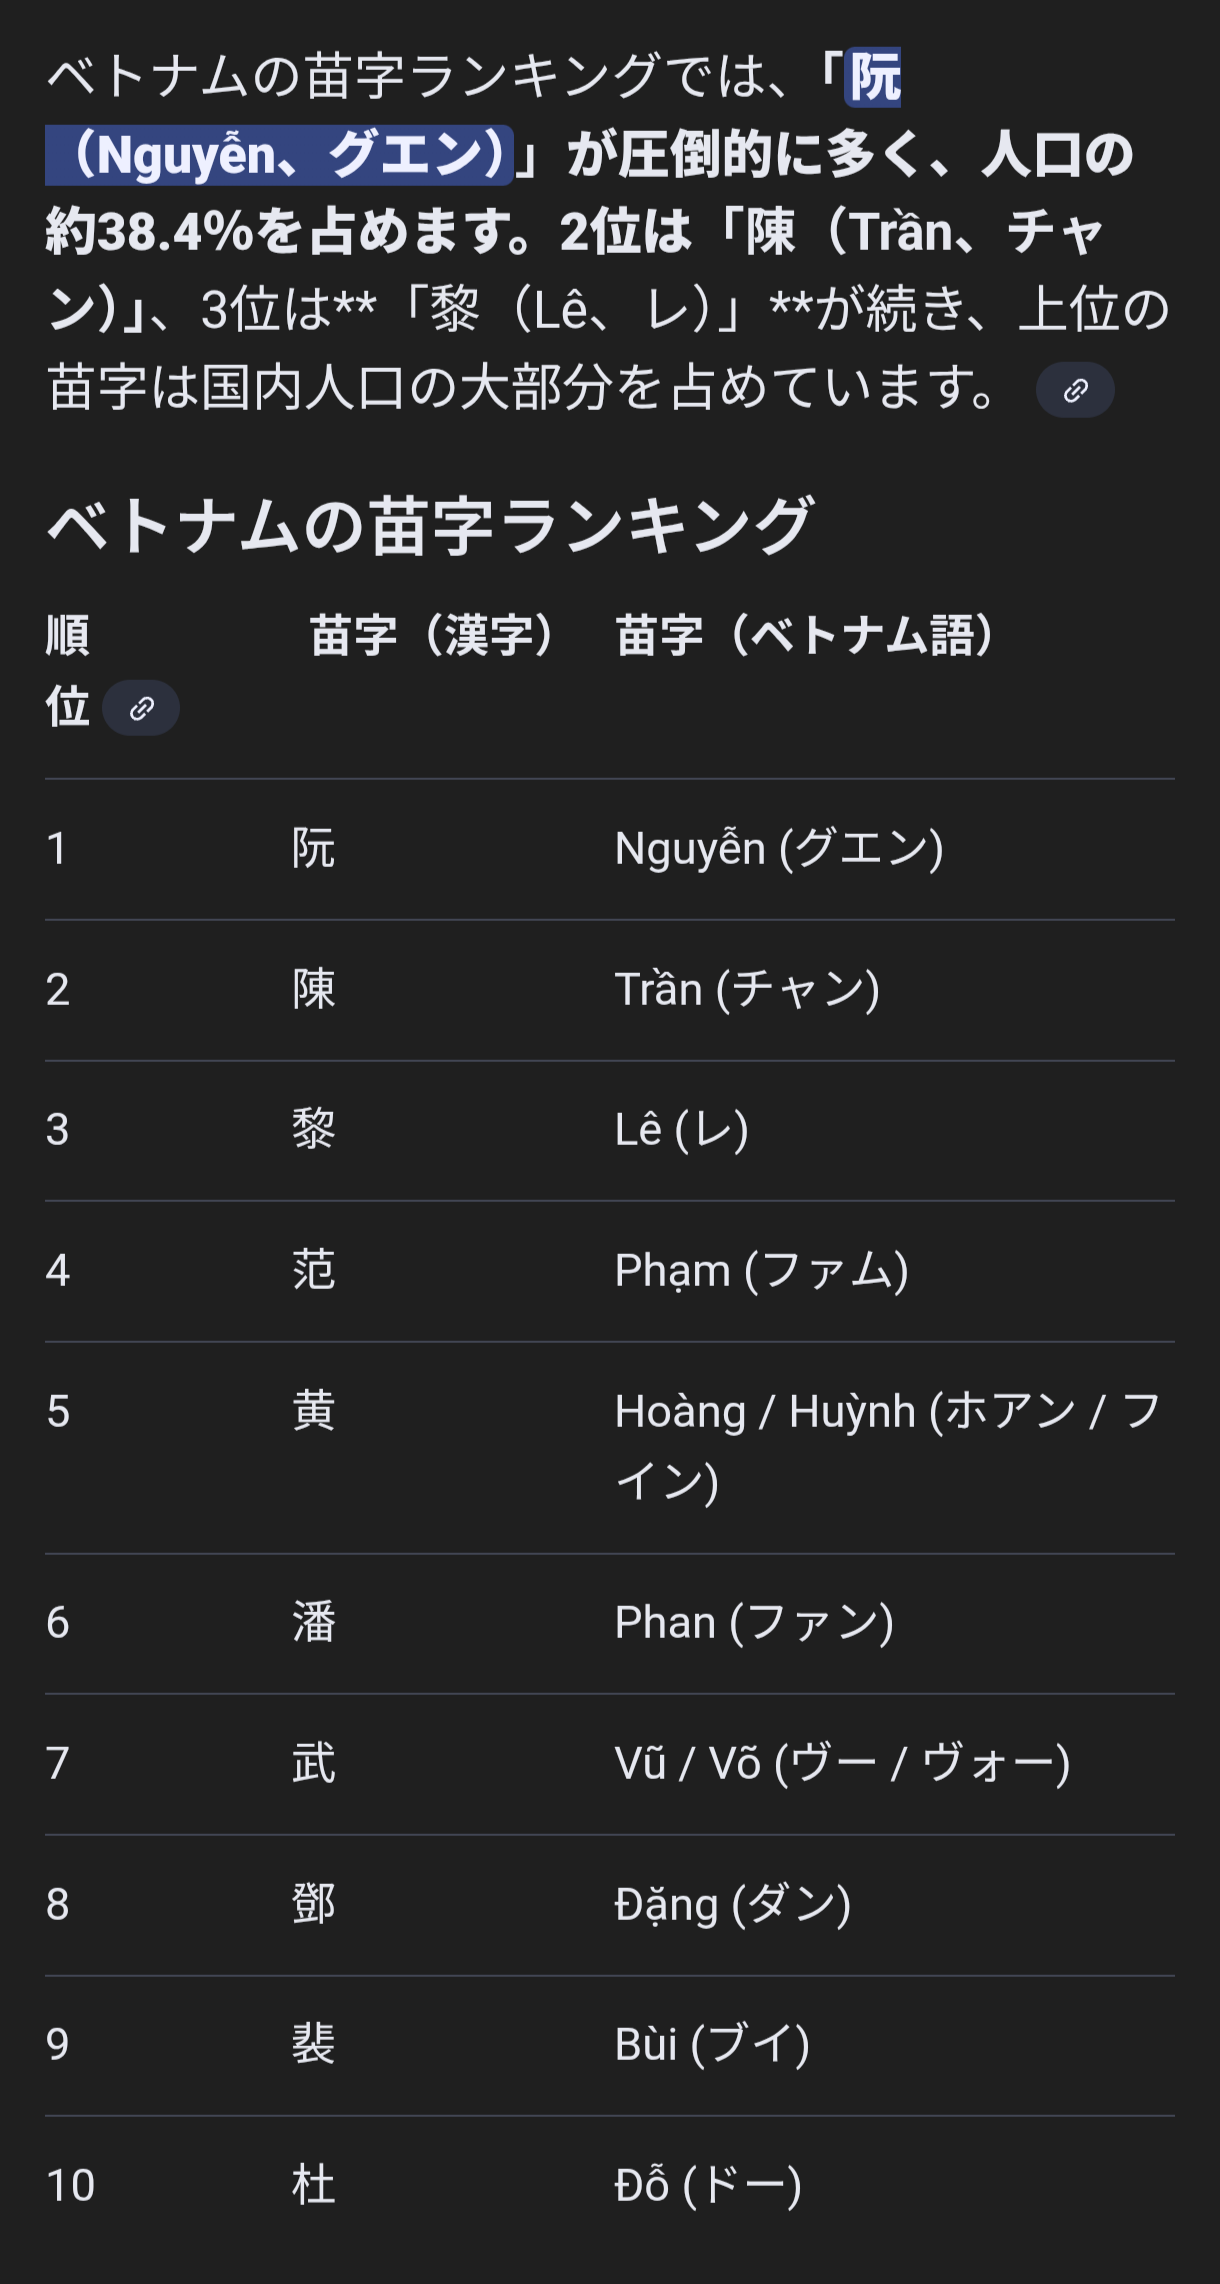Click the kanji 武 in the table
The image size is (1220, 2284).
click(x=314, y=1763)
